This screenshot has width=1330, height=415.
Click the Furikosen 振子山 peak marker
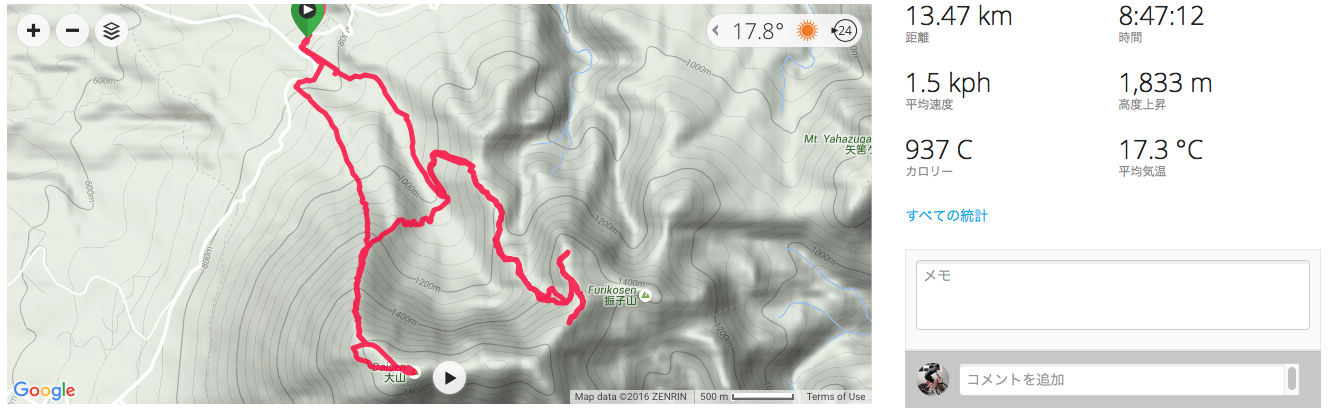pos(645,296)
